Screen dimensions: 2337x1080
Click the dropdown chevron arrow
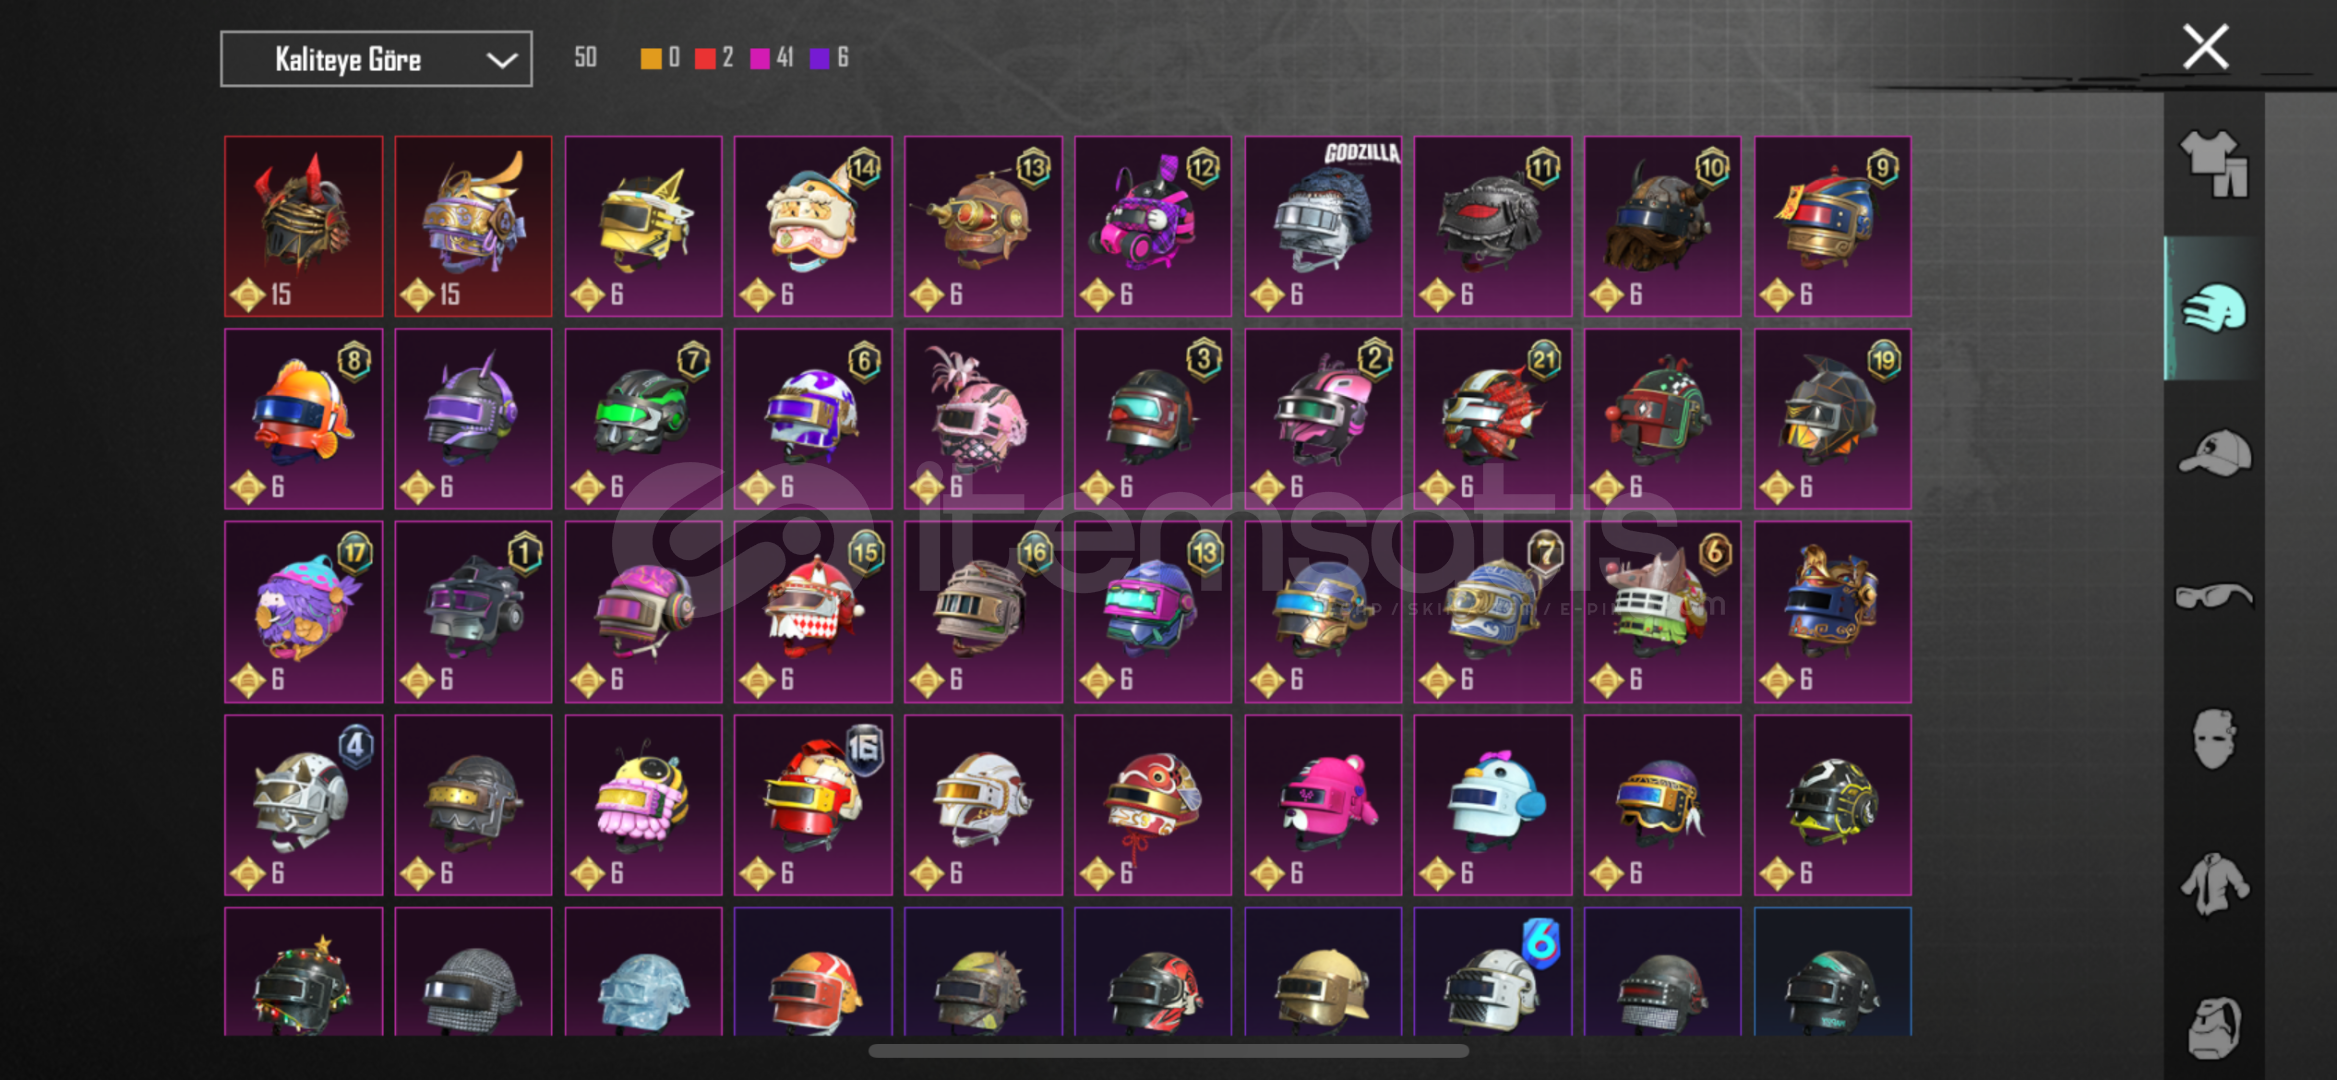coord(501,60)
